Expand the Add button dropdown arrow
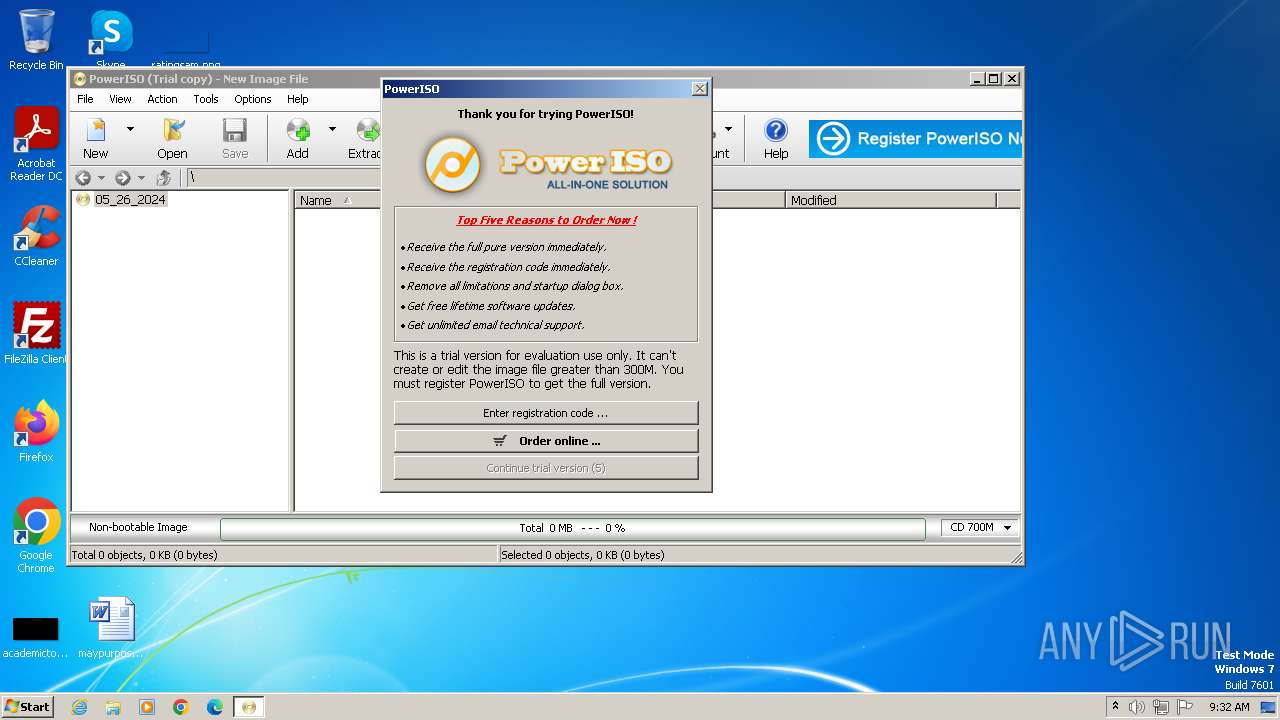Screen dimensions: 1280x720 [332, 129]
